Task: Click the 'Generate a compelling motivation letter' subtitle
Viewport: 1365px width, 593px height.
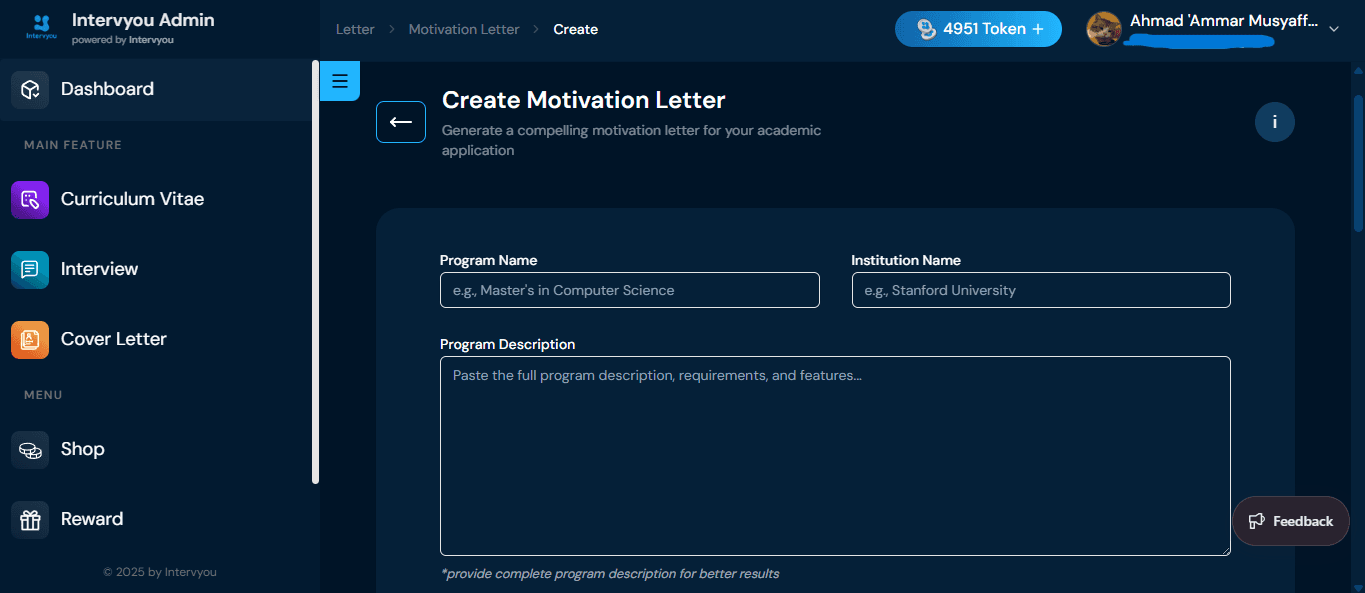Action: coord(632,140)
